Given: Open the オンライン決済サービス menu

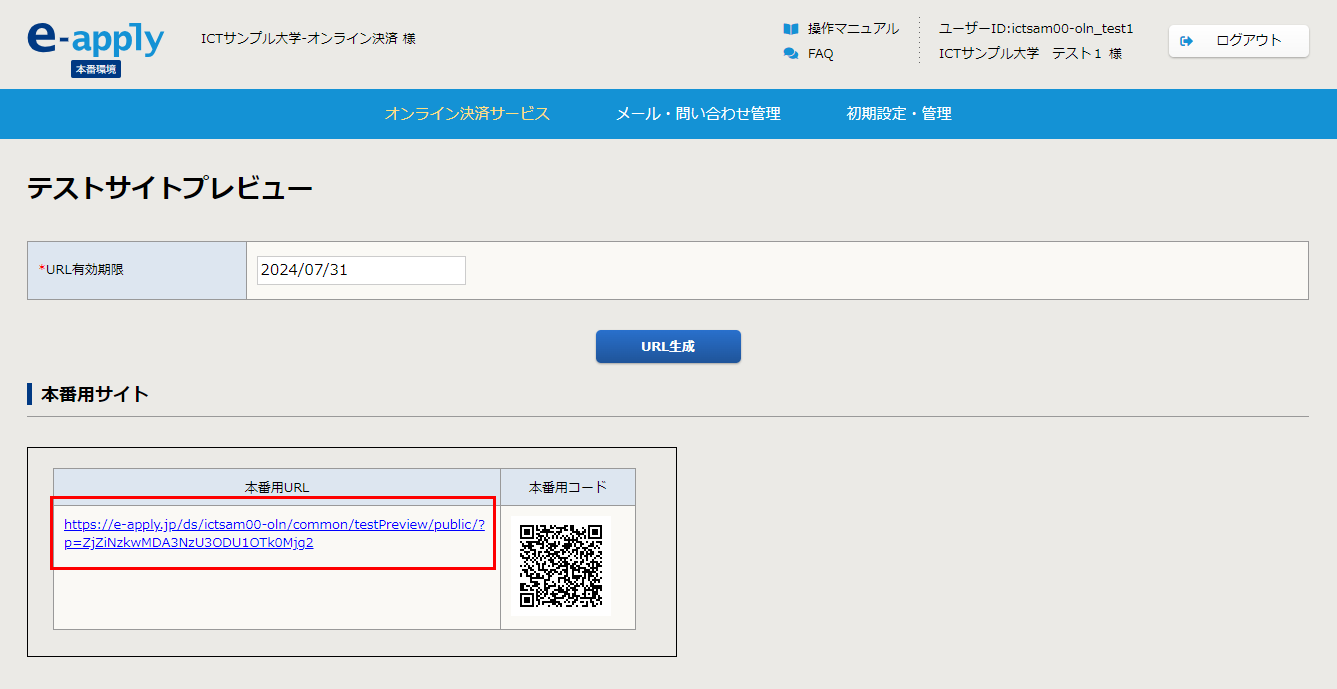Looking at the screenshot, I should (x=467, y=114).
